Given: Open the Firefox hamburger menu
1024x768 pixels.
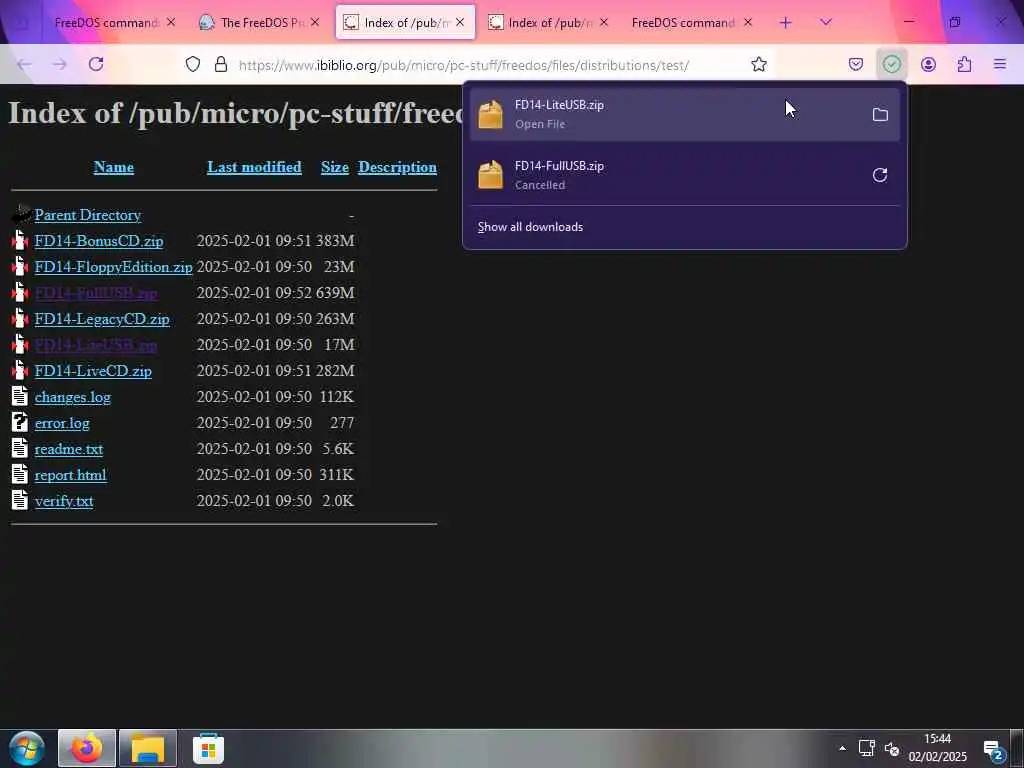Looking at the screenshot, I should 1000,64.
